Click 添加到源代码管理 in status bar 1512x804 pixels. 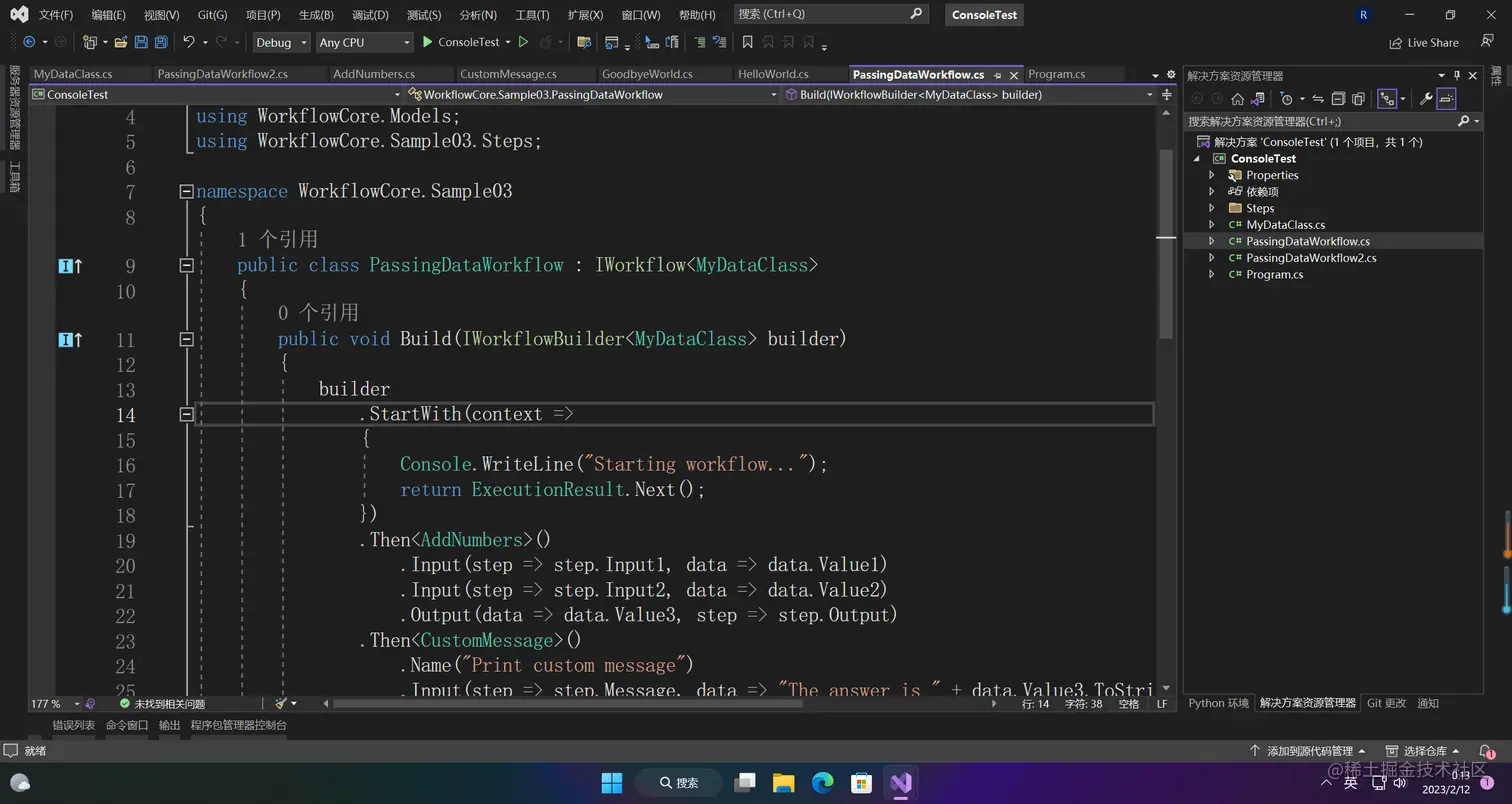1309,751
